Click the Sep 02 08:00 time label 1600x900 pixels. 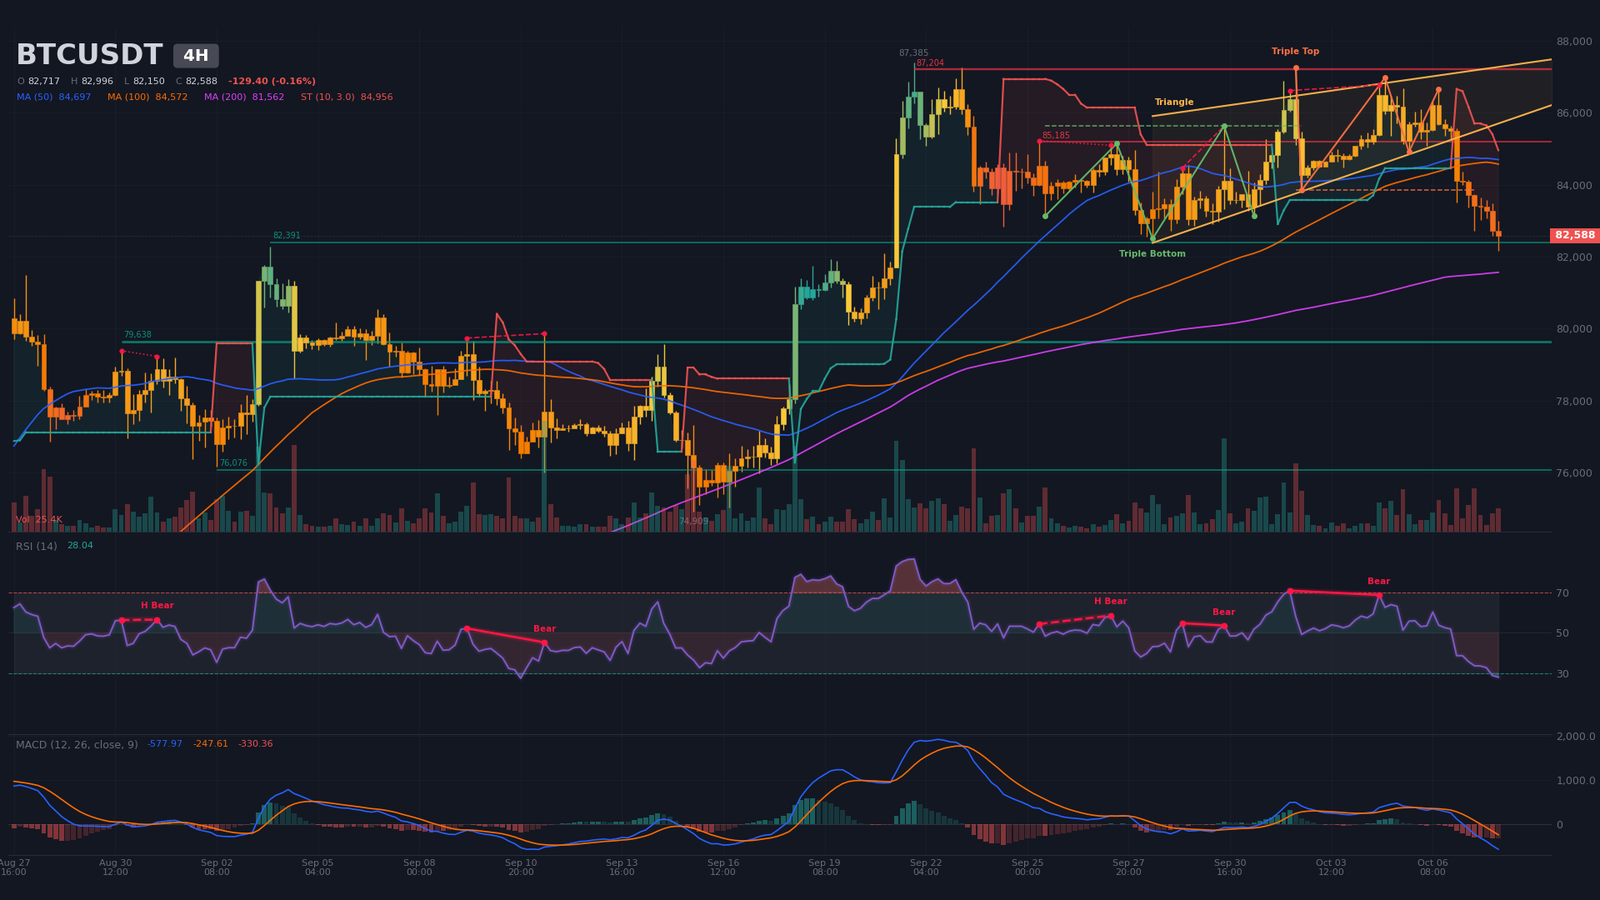[217, 867]
